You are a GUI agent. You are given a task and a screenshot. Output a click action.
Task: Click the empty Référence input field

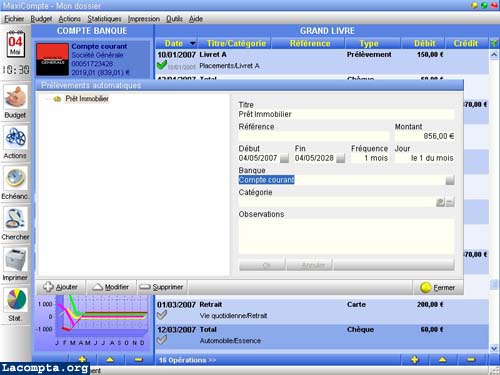click(314, 136)
